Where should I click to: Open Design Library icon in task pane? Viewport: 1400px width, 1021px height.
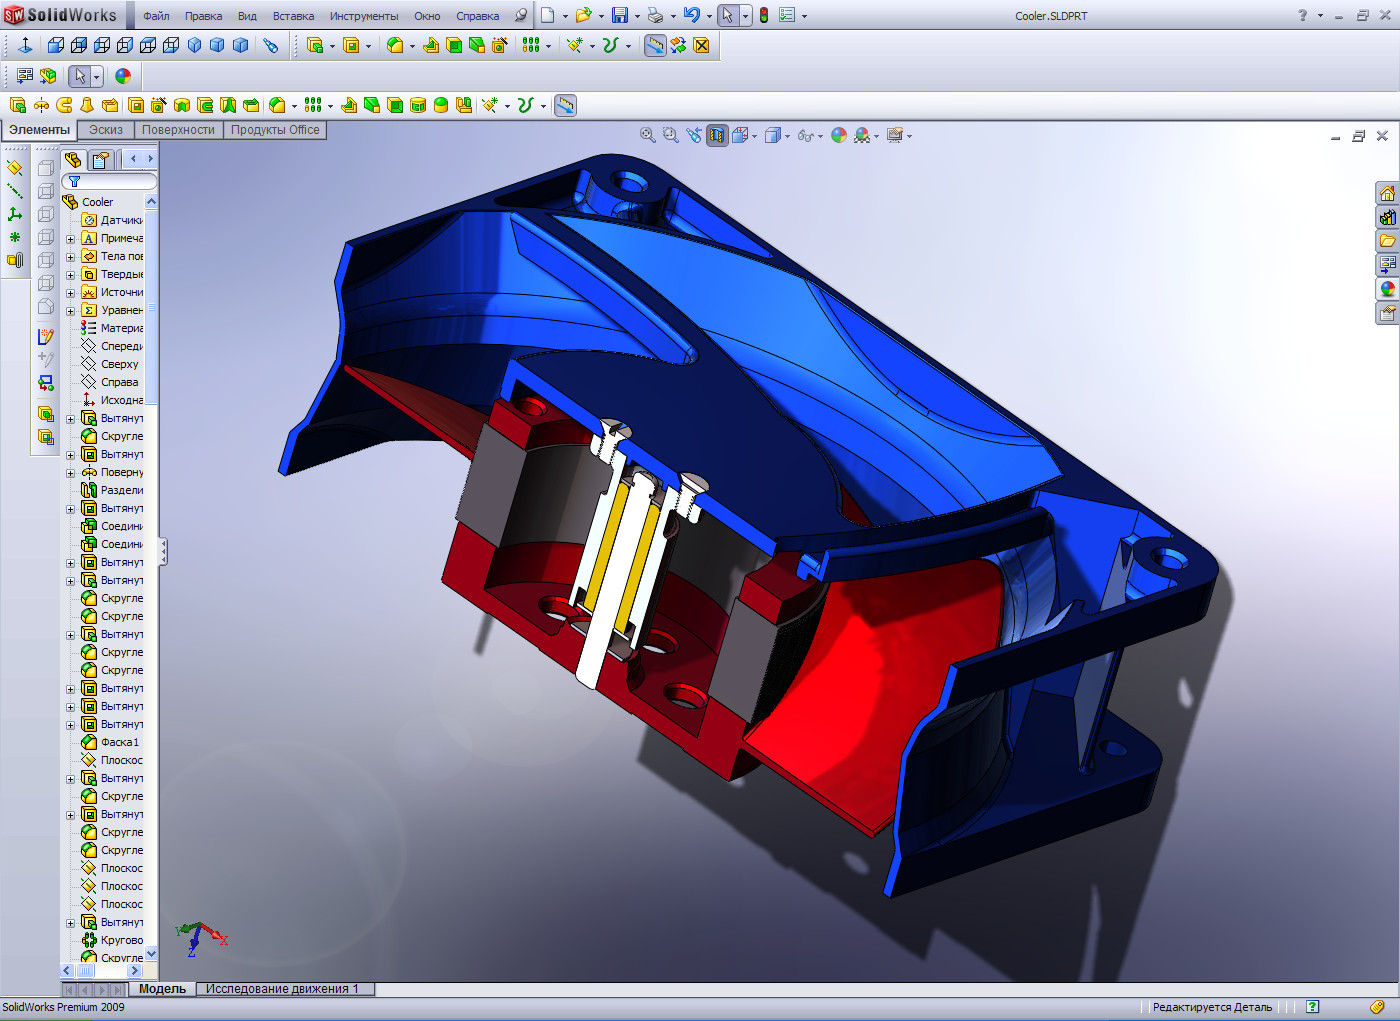(1387, 217)
